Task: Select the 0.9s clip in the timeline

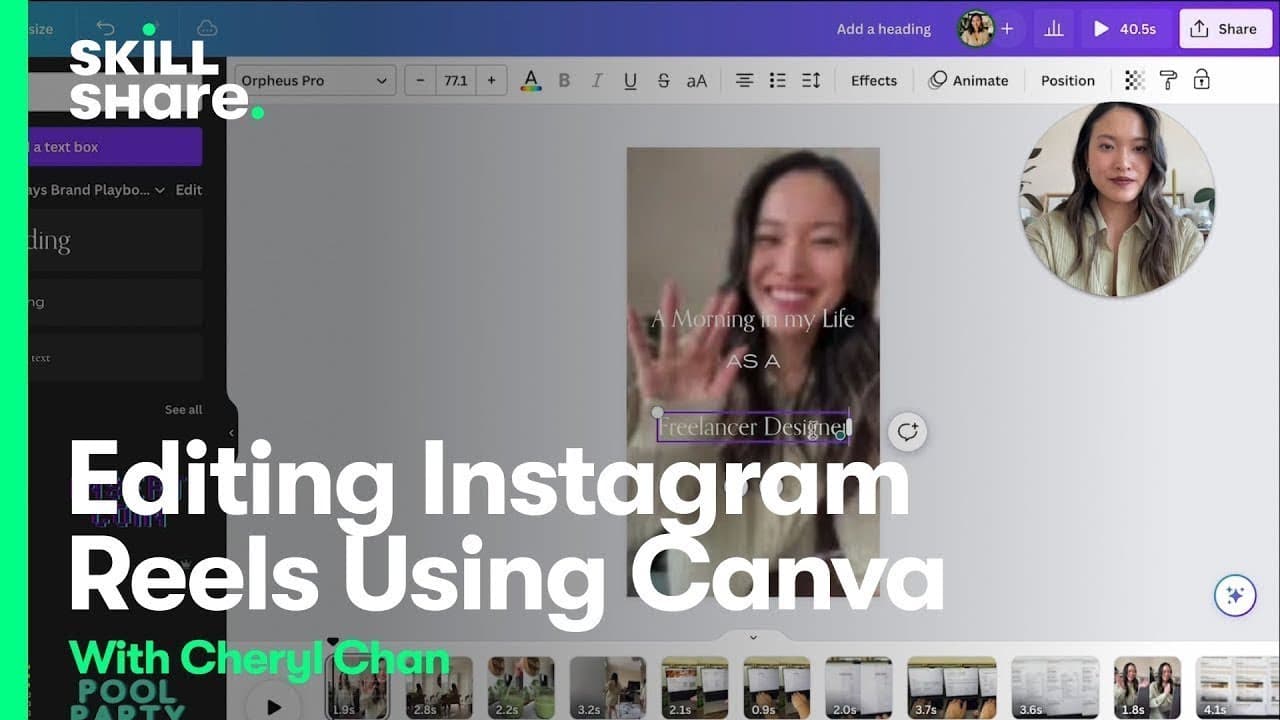Action: click(777, 688)
